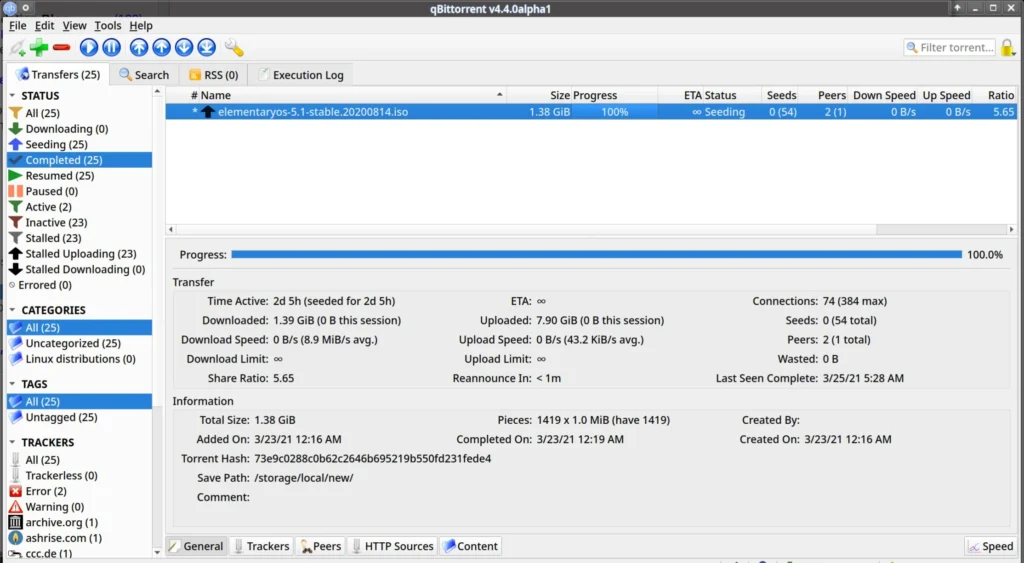Select the ashrise.com (1) tracker filter
The width and height of the screenshot is (1024, 563).
tap(79, 538)
